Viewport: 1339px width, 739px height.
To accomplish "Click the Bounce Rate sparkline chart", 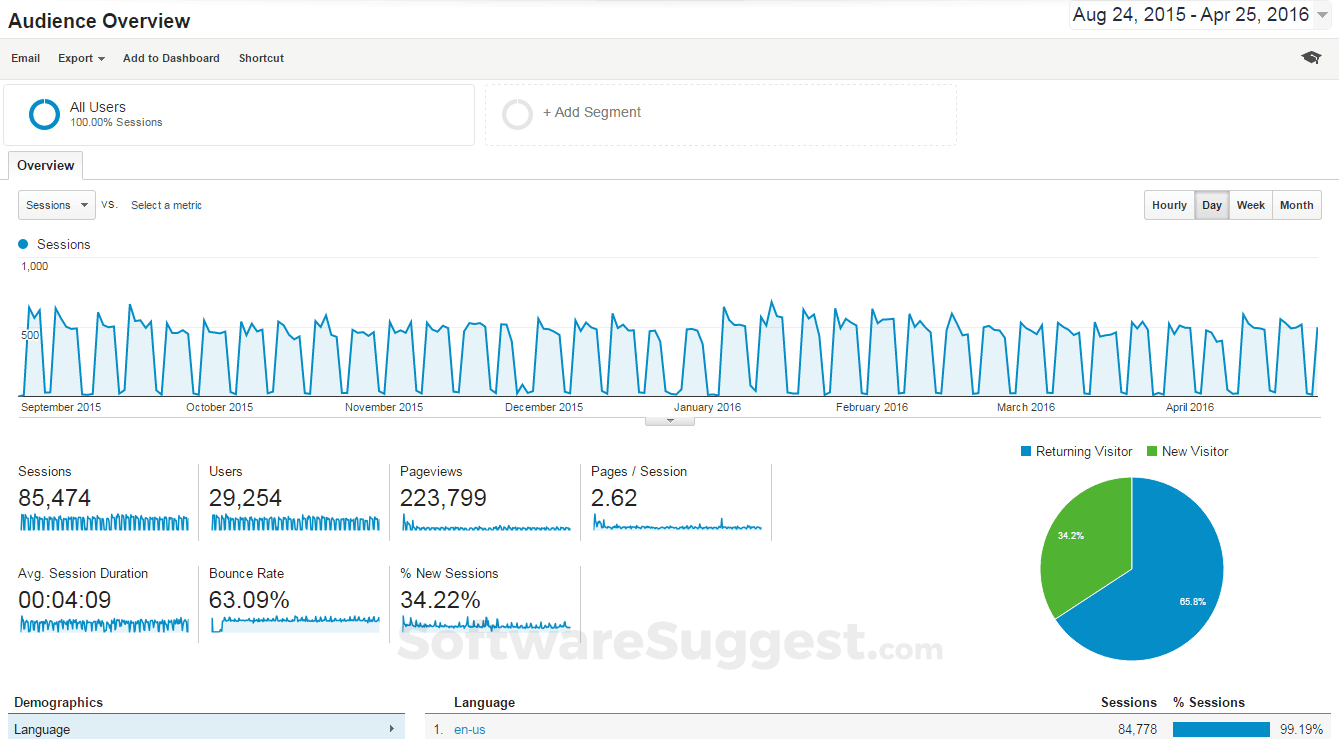I will point(295,623).
